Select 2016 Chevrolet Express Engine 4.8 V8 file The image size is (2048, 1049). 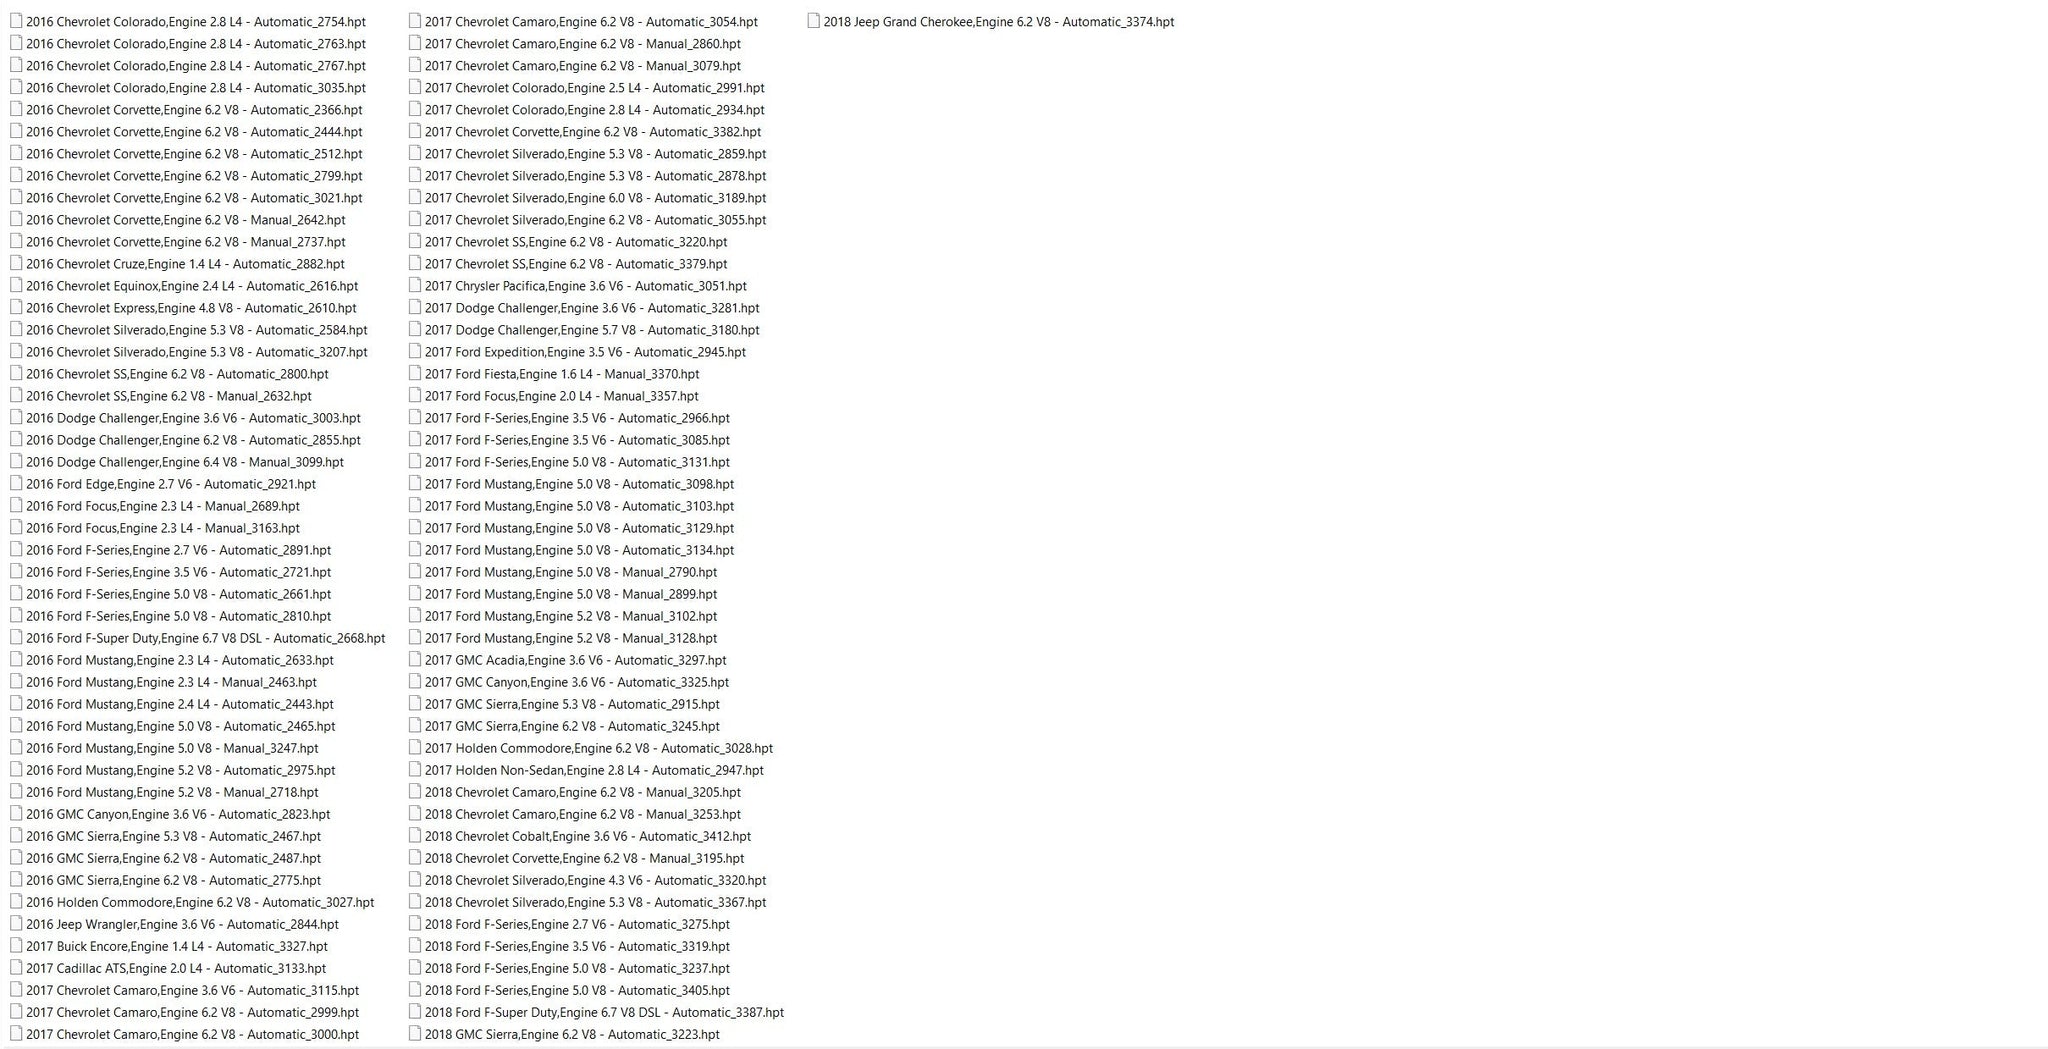point(183,308)
